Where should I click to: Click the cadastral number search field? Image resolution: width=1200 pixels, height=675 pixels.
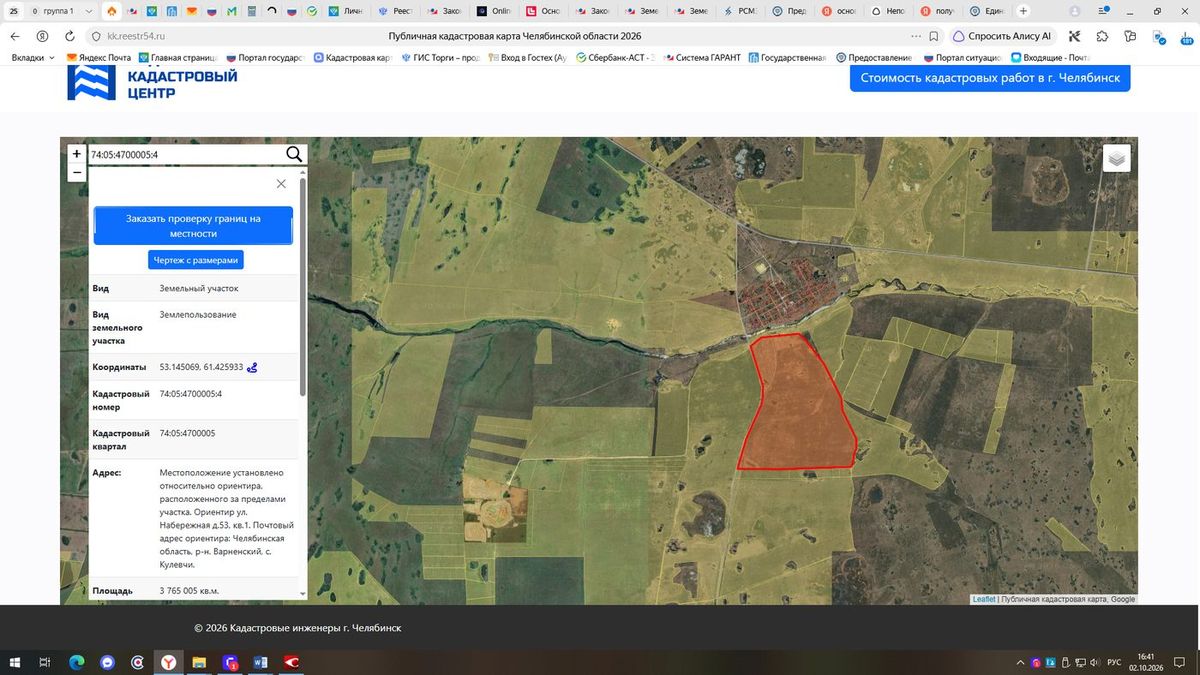tap(186, 154)
